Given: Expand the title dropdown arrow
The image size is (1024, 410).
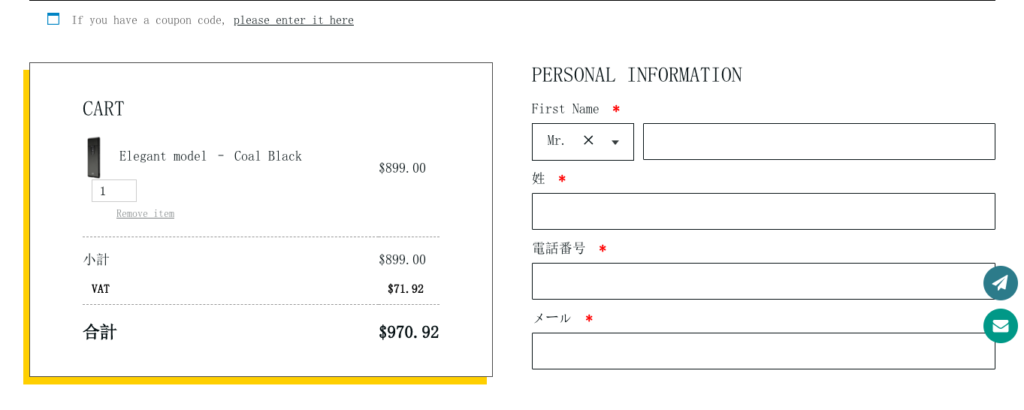Looking at the screenshot, I should 615,142.
